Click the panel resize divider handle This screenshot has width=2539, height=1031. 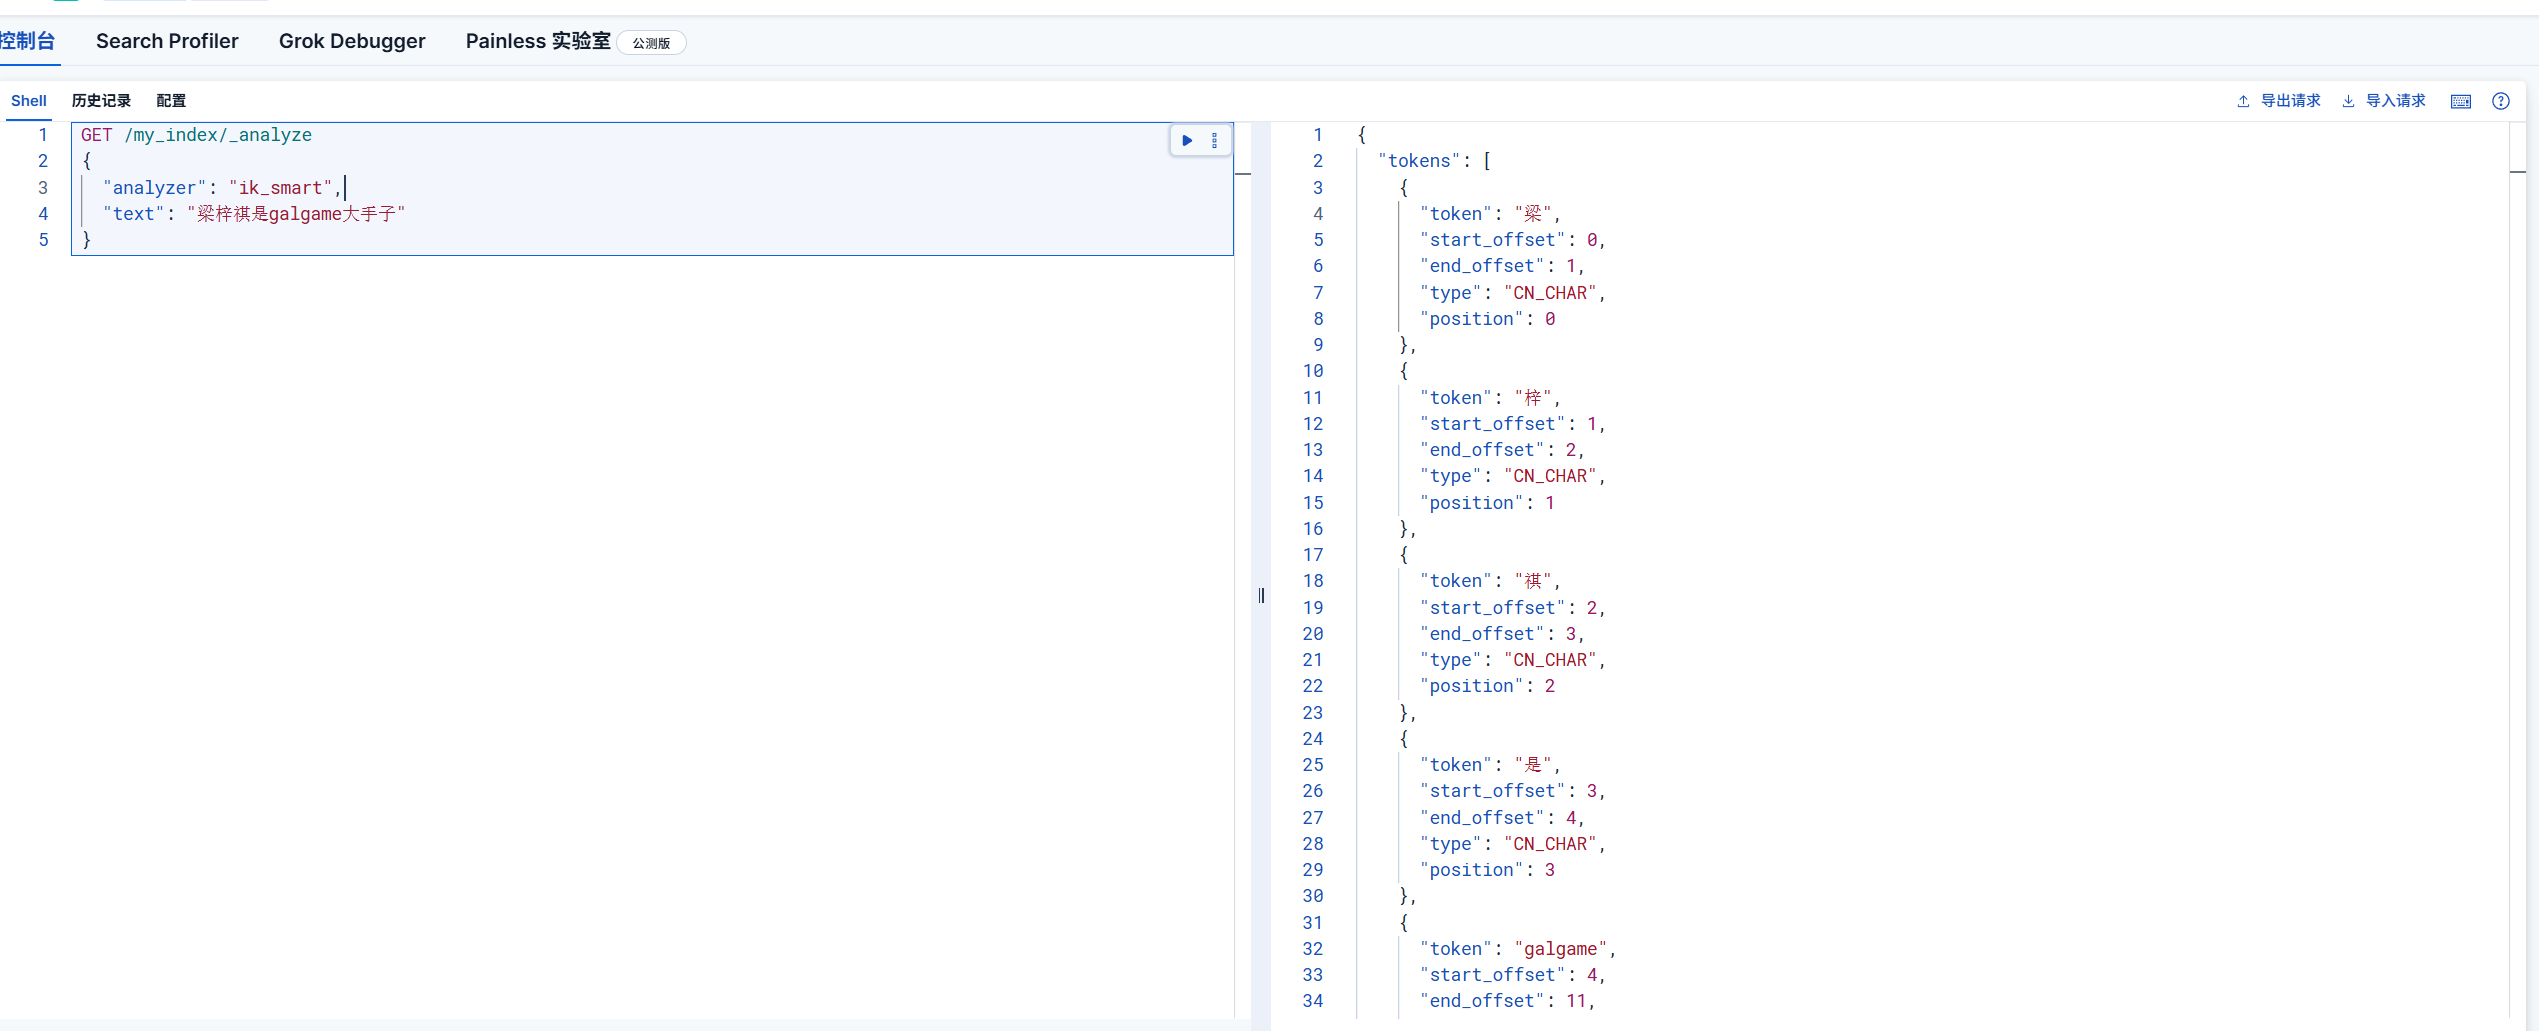(x=1261, y=596)
